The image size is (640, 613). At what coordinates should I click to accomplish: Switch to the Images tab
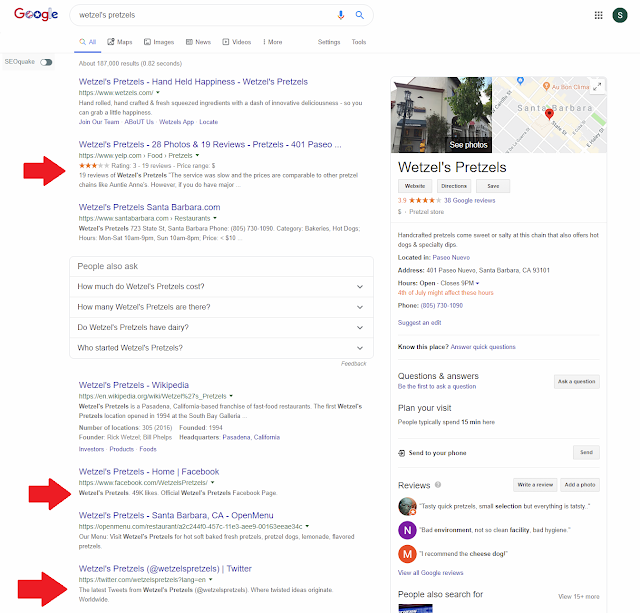[159, 42]
